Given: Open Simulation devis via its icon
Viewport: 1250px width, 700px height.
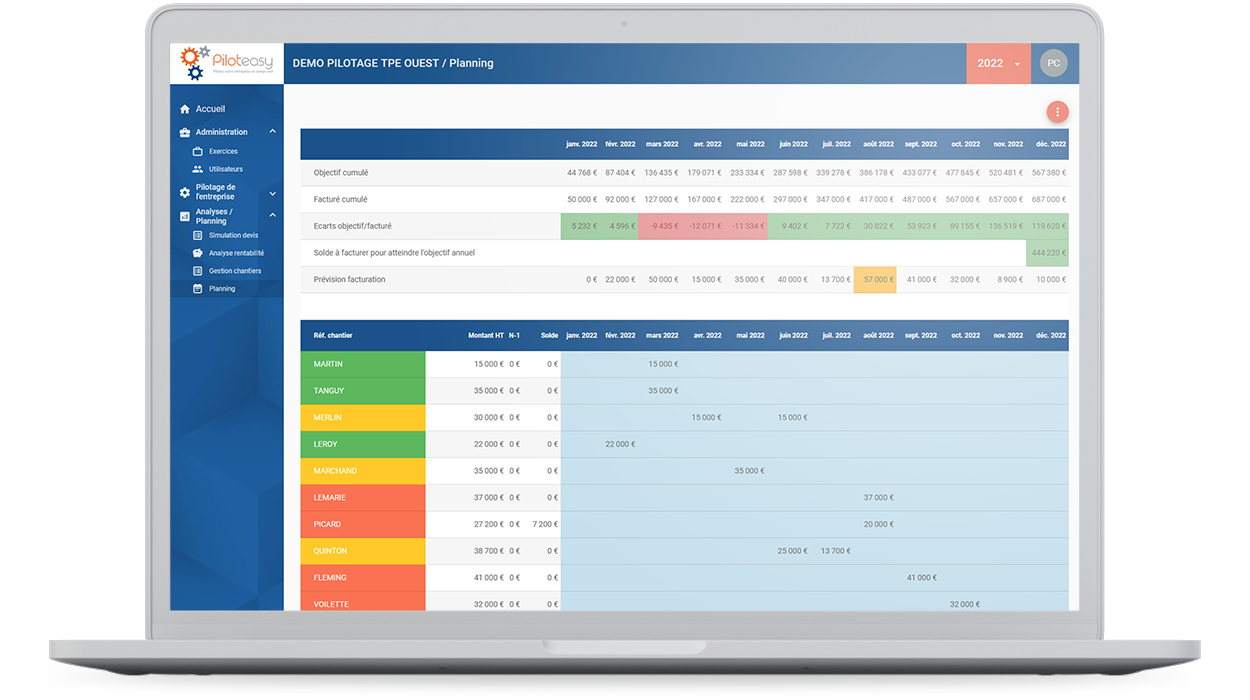Looking at the screenshot, I should pos(197,235).
